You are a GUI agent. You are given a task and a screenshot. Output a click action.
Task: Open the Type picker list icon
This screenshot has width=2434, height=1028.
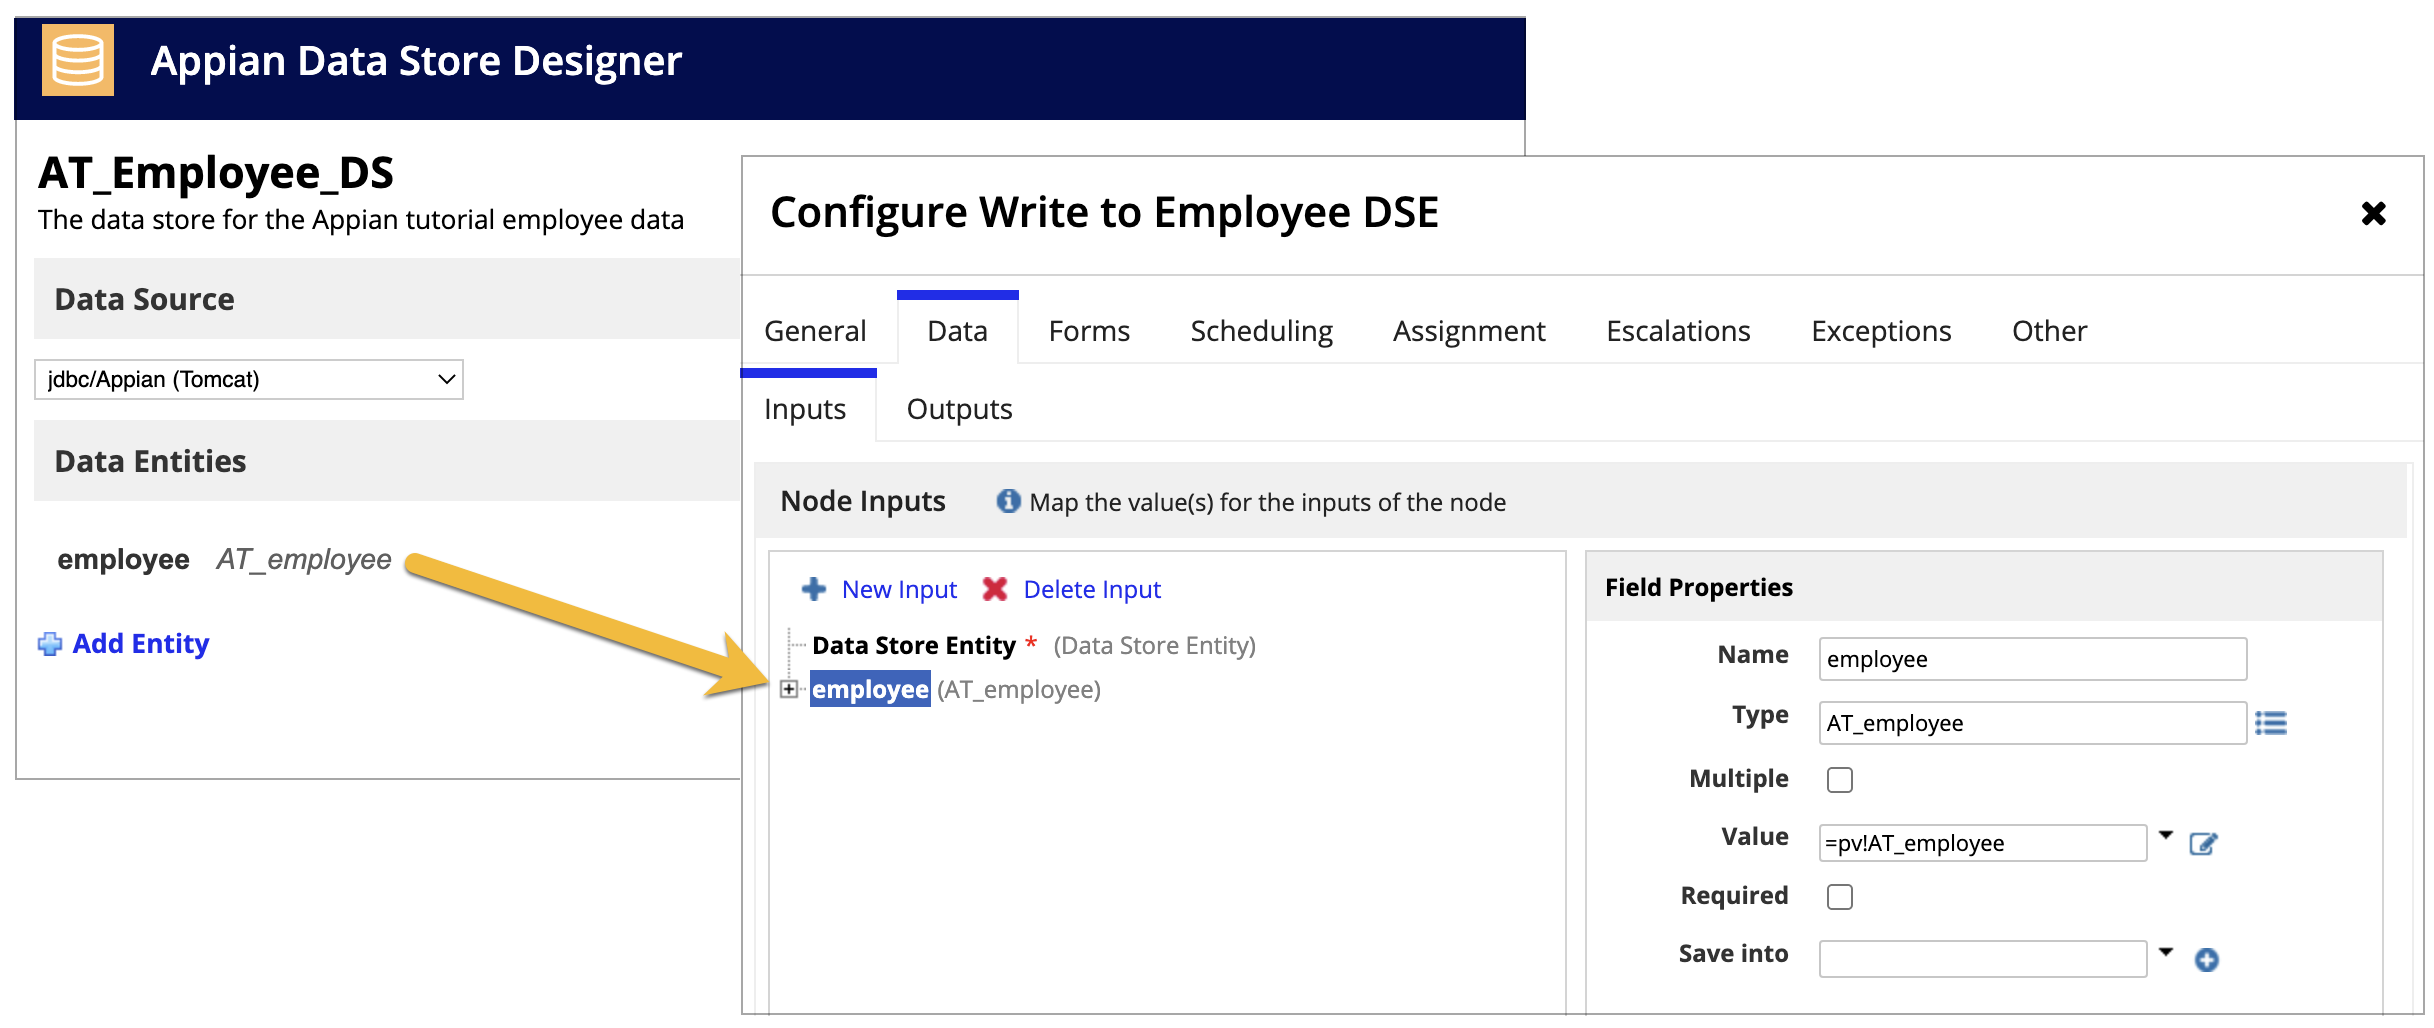tap(2271, 723)
